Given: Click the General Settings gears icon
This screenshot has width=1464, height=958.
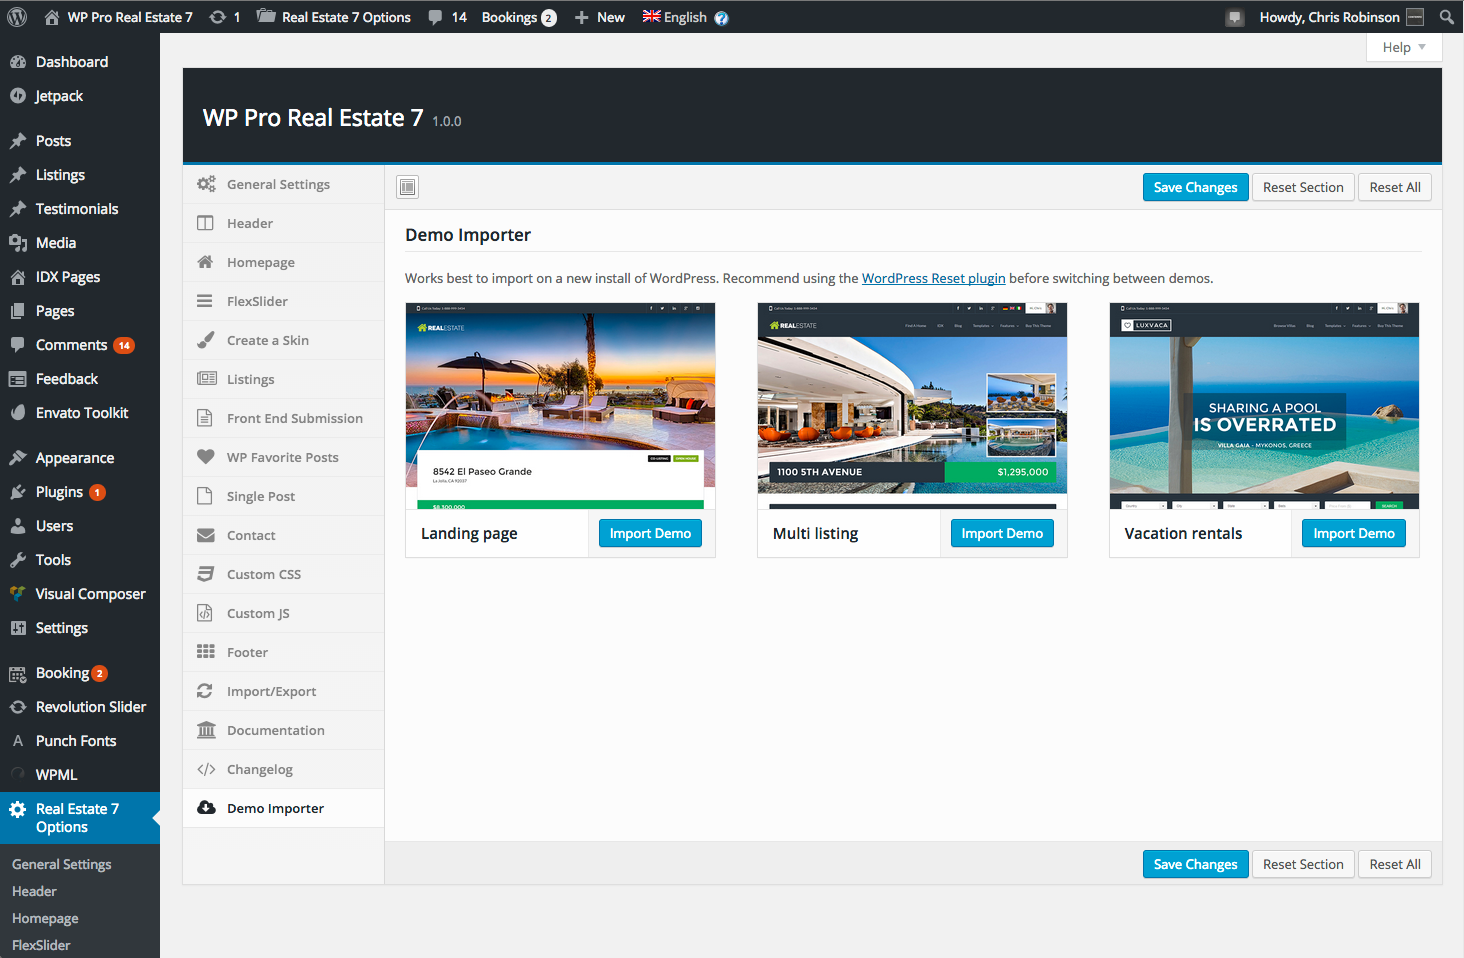Looking at the screenshot, I should tap(206, 184).
